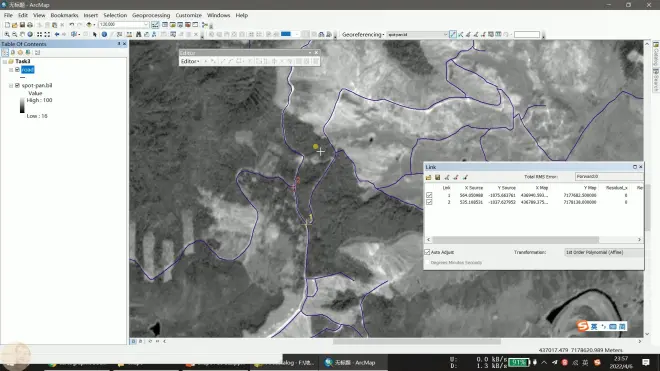
Task: Click the Add Data icon
Action: (89, 25)
